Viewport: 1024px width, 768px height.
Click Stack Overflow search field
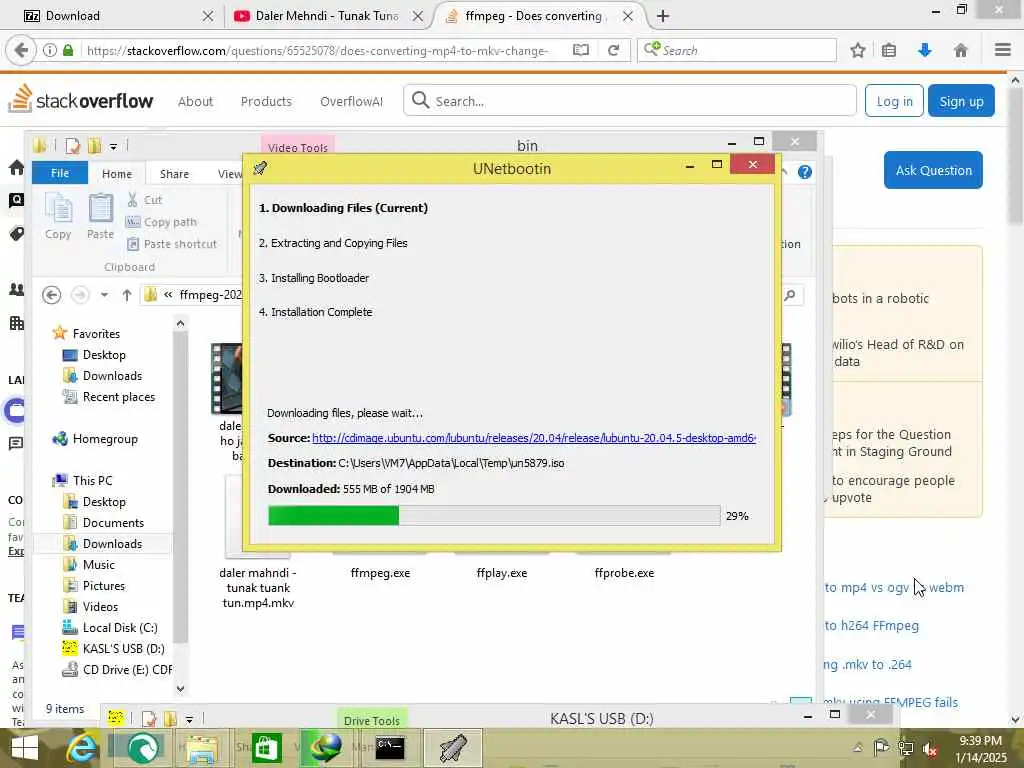click(x=630, y=101)
